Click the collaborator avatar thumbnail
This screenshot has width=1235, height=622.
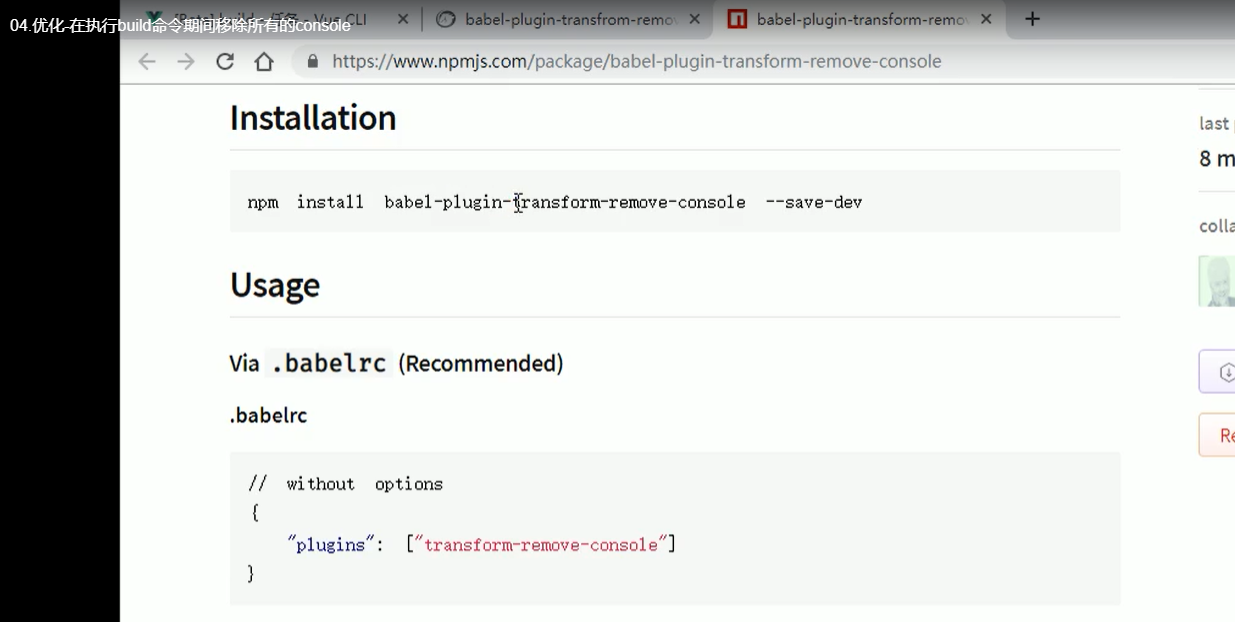(1217, 281)
